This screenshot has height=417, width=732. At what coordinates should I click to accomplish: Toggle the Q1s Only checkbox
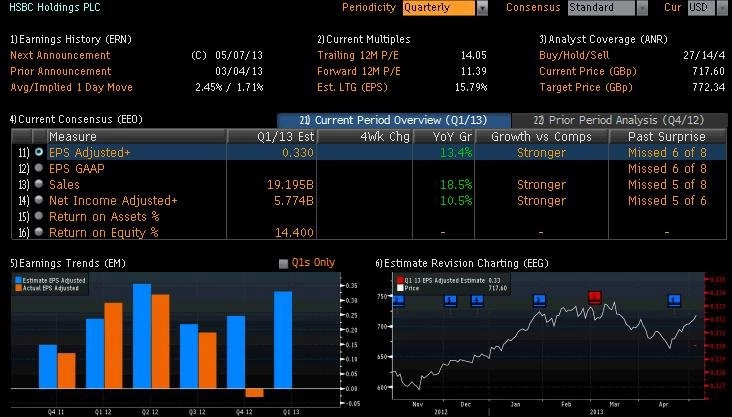[x=283, y=264]
